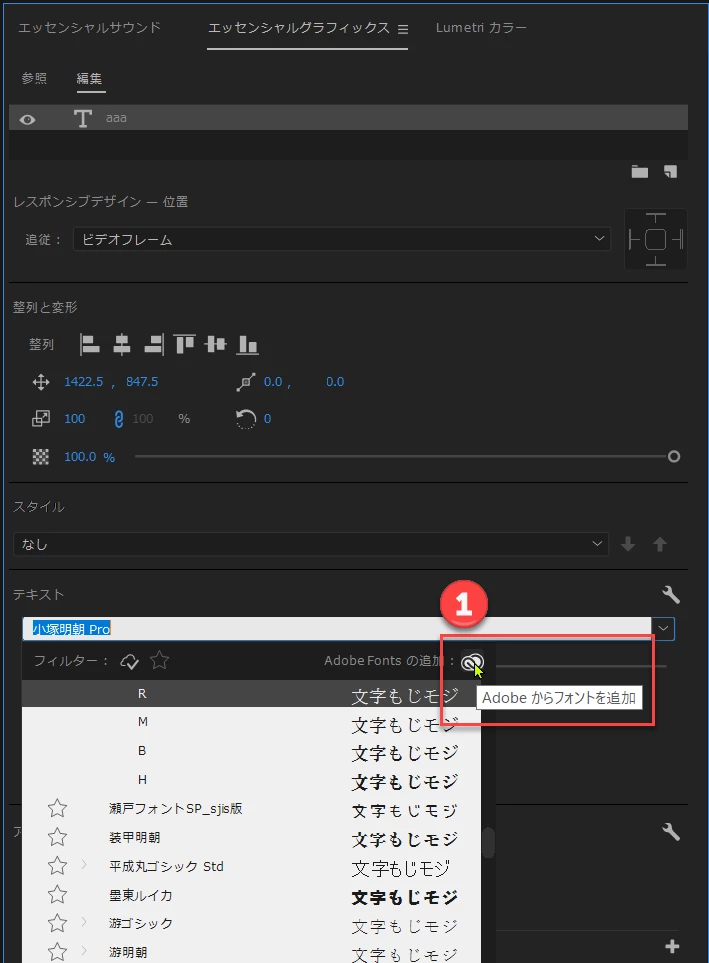Align bottom icon in 整列 row
This screenshot has height=963, width=709.
coord(247,344)
